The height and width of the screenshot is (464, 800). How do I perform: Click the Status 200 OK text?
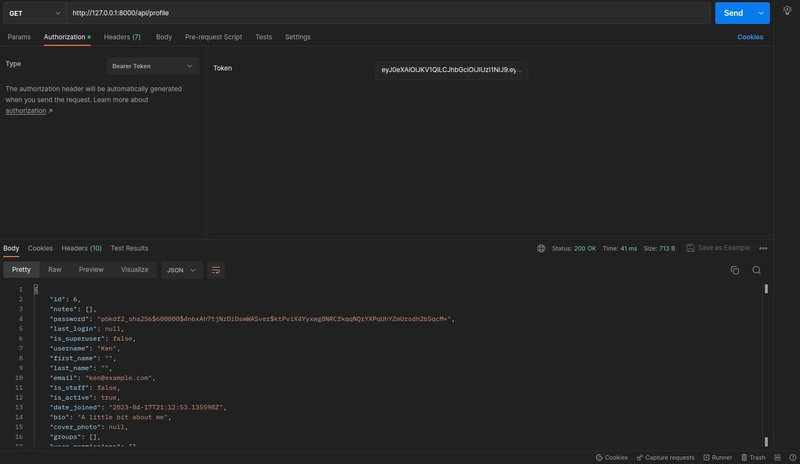tap(574, 249)
